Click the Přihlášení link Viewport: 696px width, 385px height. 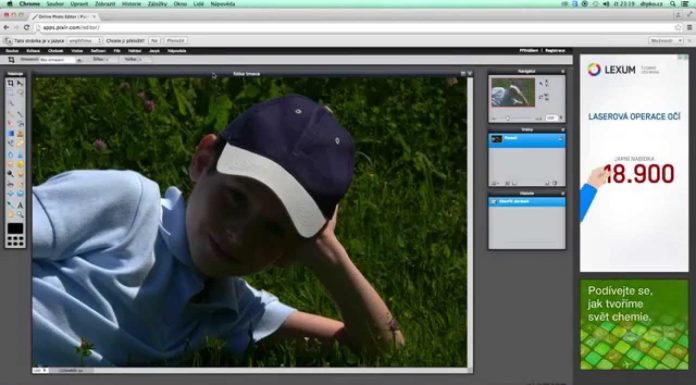point(529,51)
